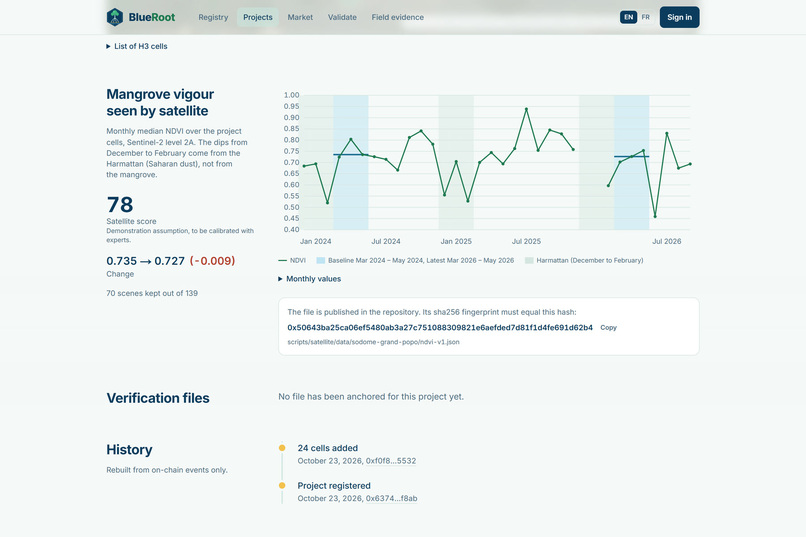Click the Jul 2025 chart axis label
The image size is (806, 537).
[526, 241]
